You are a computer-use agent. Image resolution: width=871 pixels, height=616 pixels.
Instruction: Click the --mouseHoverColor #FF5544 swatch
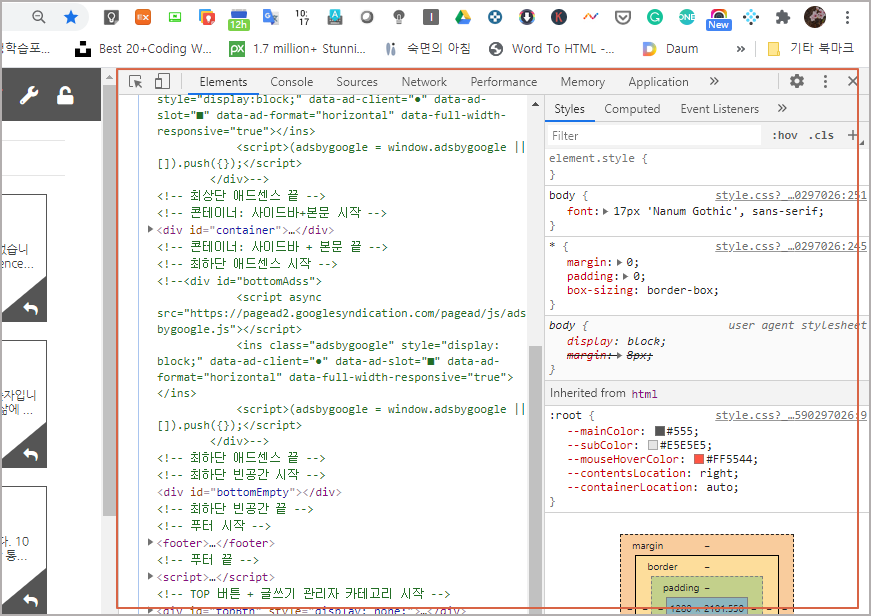click(x=699, y=459)
